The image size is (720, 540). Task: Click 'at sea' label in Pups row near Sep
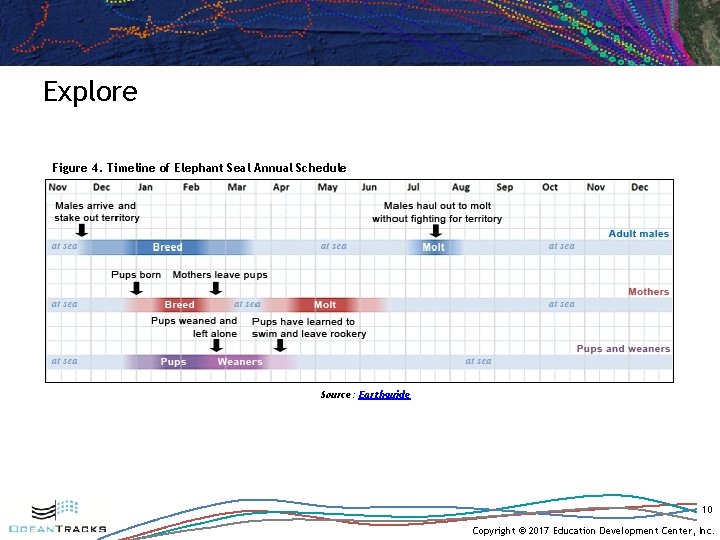click(478, 361)
